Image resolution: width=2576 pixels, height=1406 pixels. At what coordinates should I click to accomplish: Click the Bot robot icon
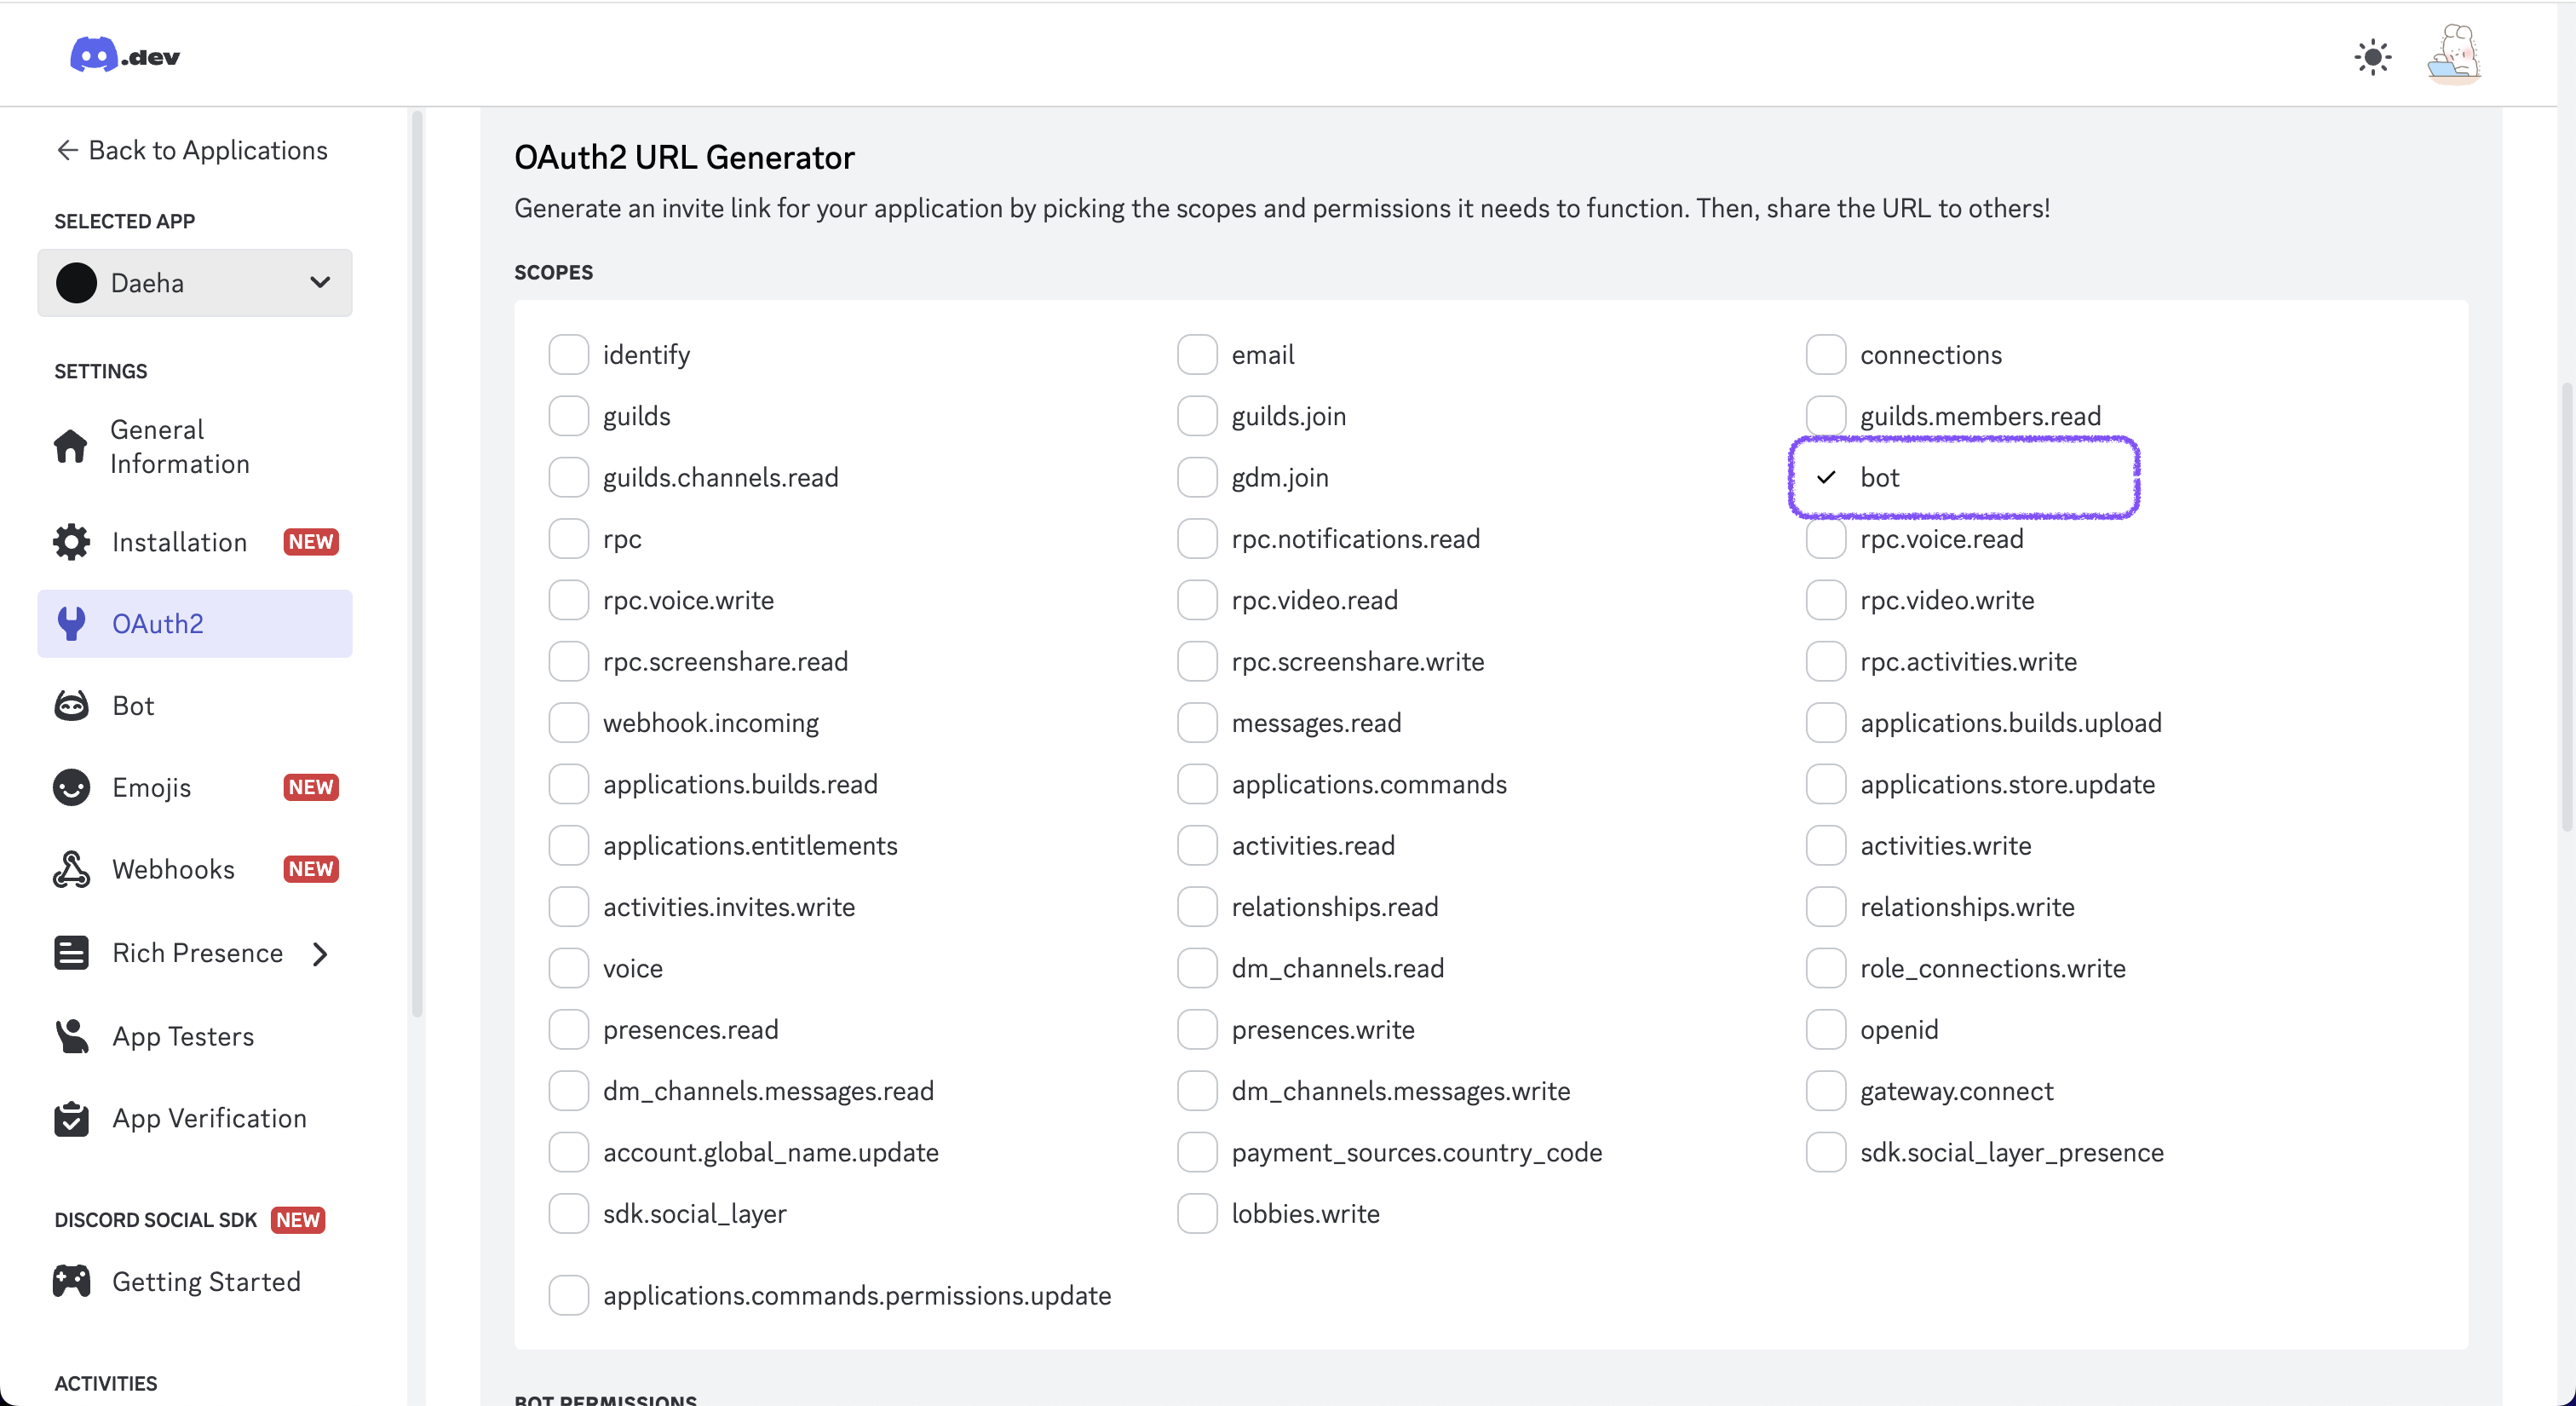[71, 706]
